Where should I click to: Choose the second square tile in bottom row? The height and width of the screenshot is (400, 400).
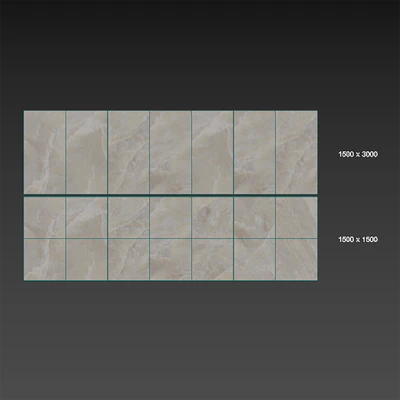86,259
